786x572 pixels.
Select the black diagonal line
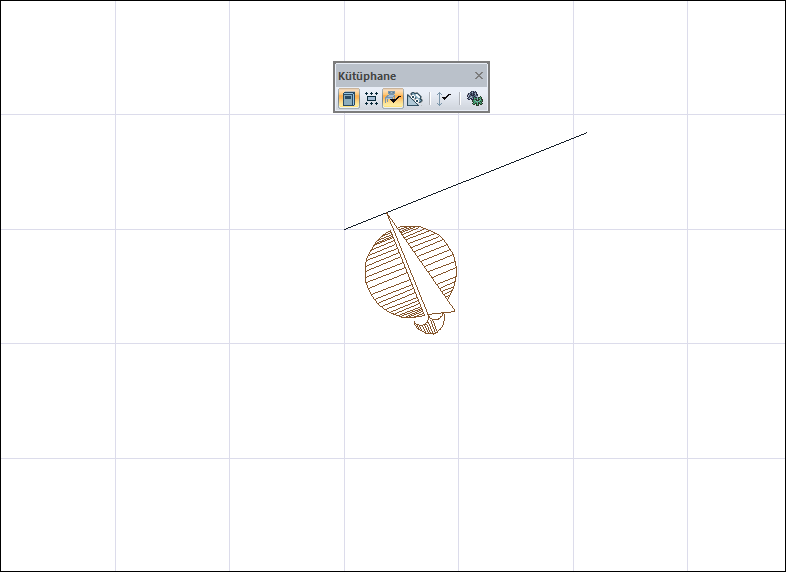click(x=466, y=181)
